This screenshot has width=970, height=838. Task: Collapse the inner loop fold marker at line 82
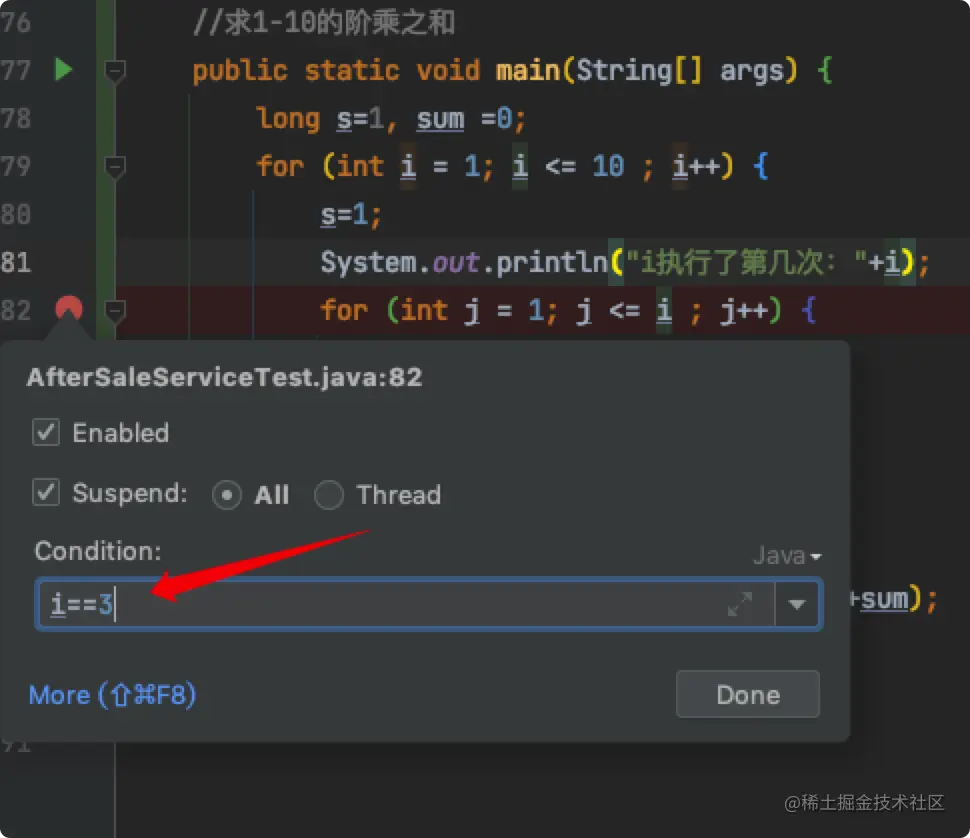pos(115,310)
